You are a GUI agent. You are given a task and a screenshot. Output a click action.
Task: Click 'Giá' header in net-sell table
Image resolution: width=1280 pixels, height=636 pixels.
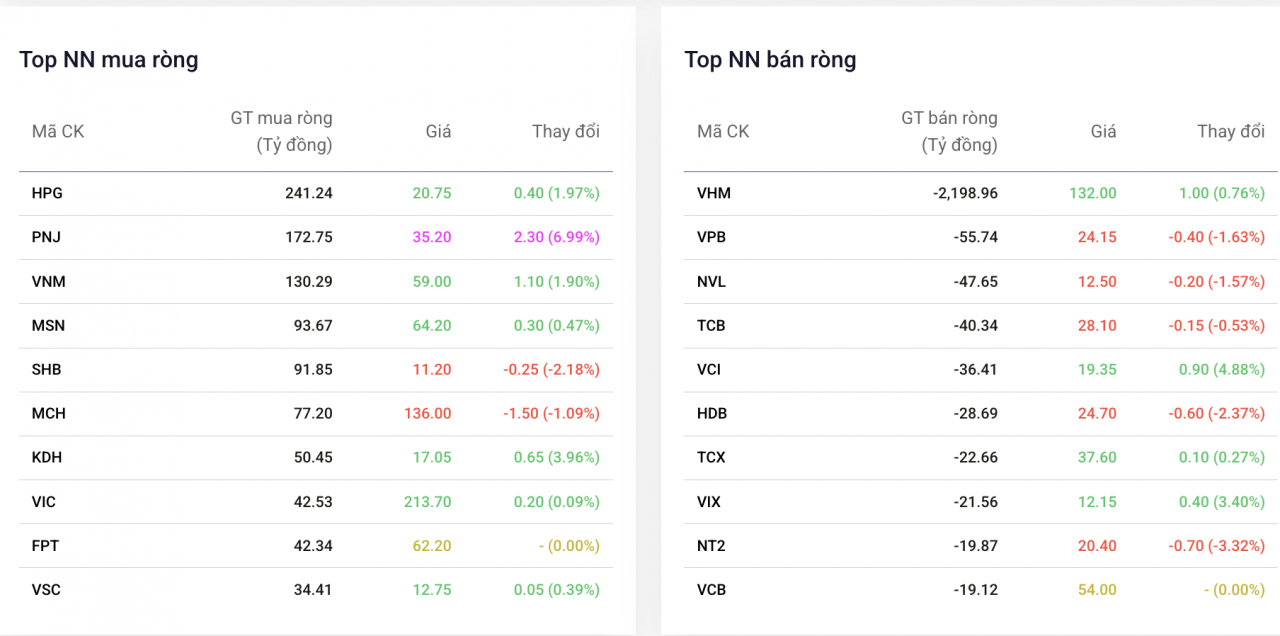[x=1104, y=131]
